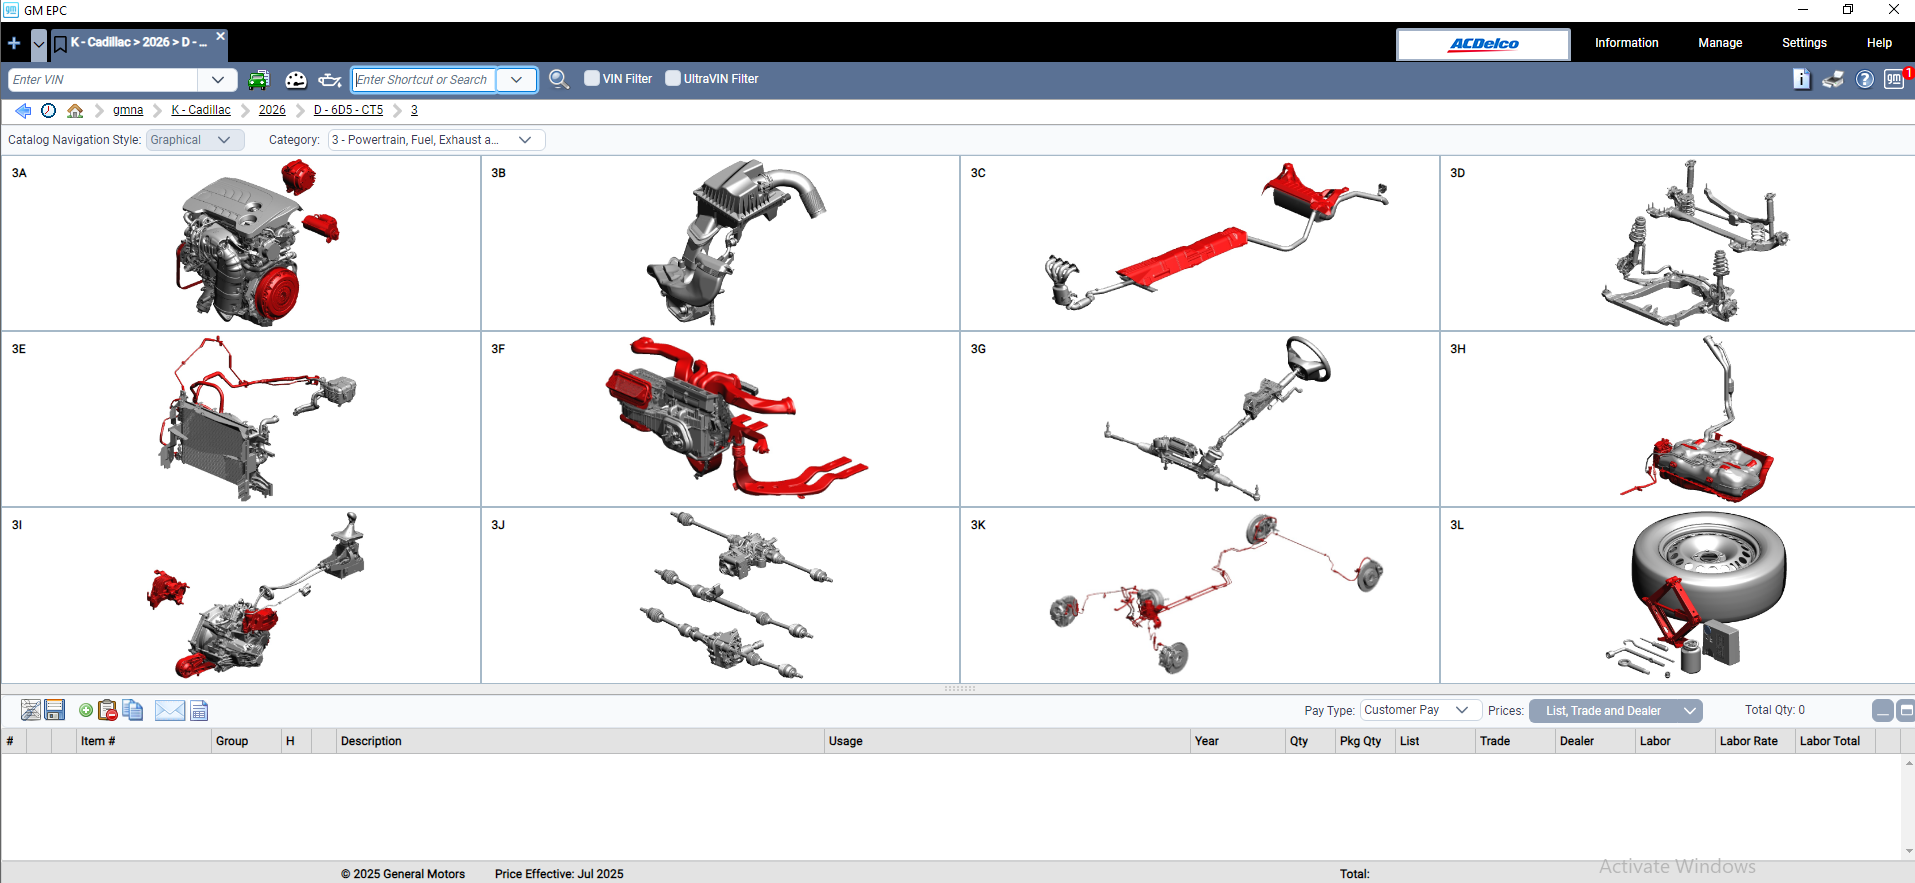Viewport: 1915px width, 883px height.
Task: Click the magnifying glass search icon
Action: pyautogui.click(x=559, y=79)
